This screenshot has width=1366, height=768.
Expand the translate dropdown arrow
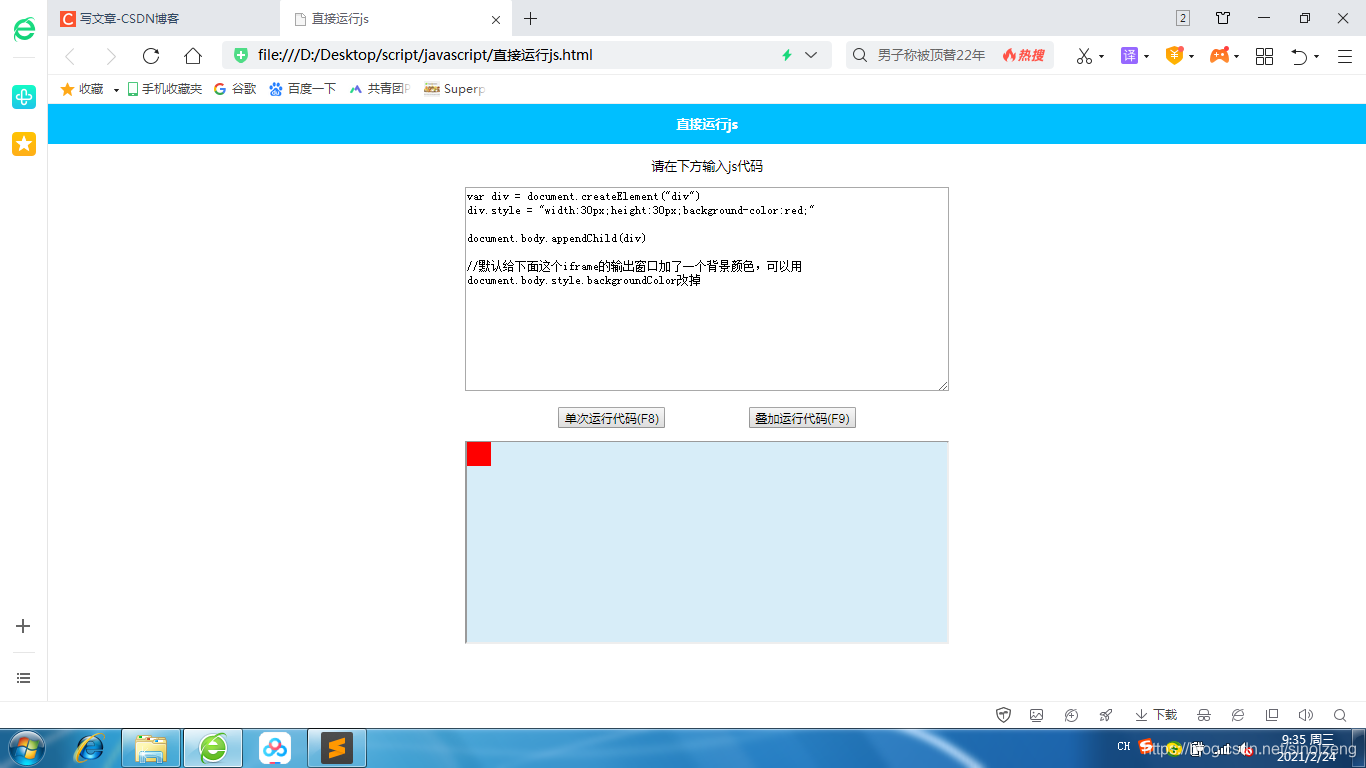[x=1147, y=56]
